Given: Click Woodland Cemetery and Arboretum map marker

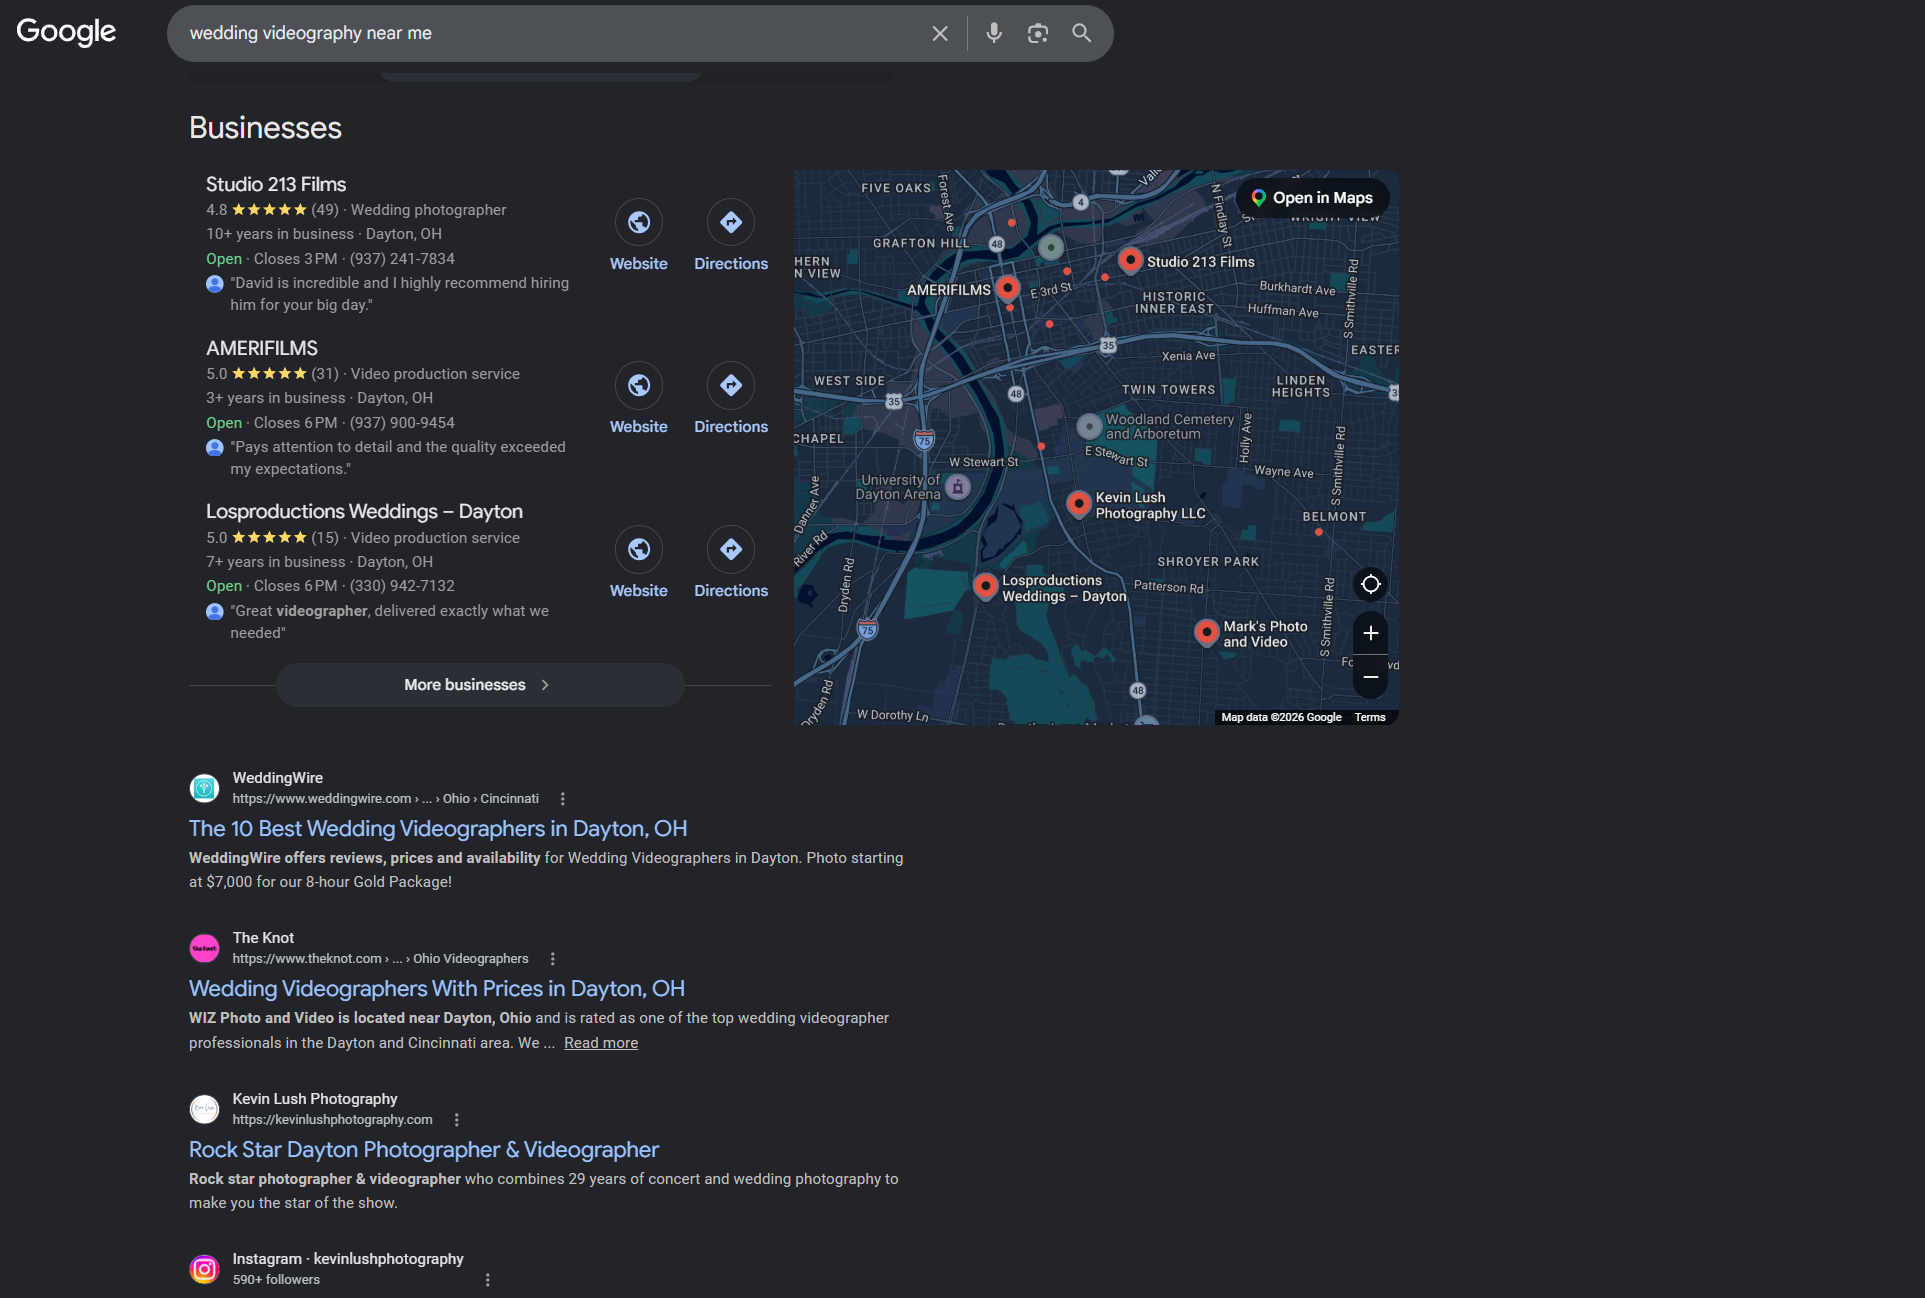Looking at the screenshot, I should click(1089, 427).
